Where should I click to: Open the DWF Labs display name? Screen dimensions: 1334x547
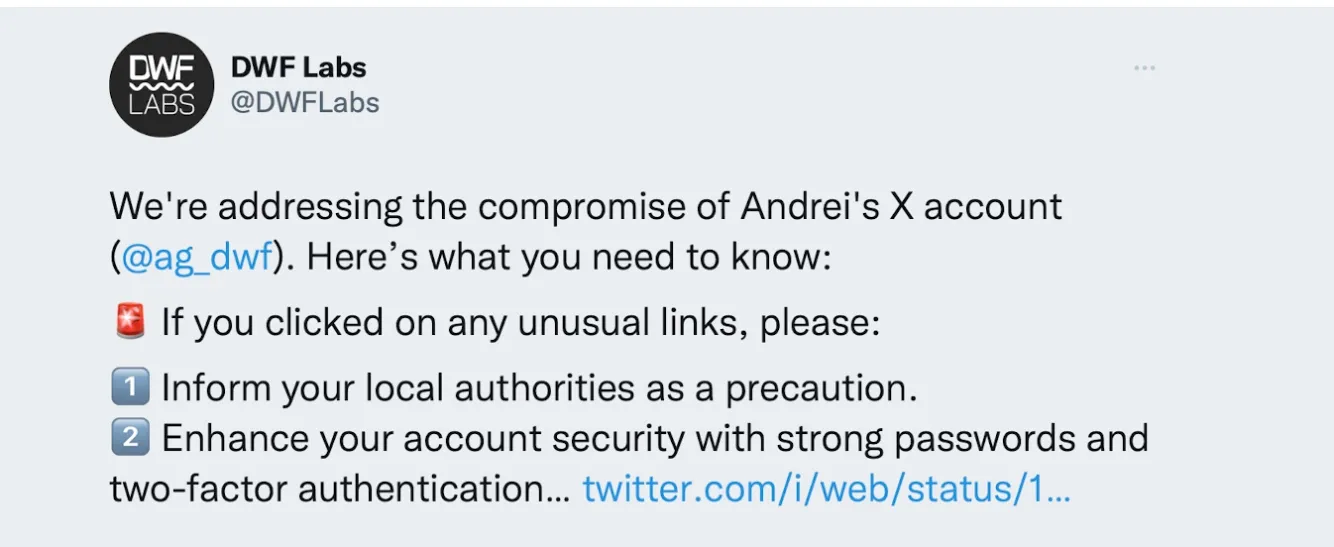pyautogui.click(x=298, y=68)
